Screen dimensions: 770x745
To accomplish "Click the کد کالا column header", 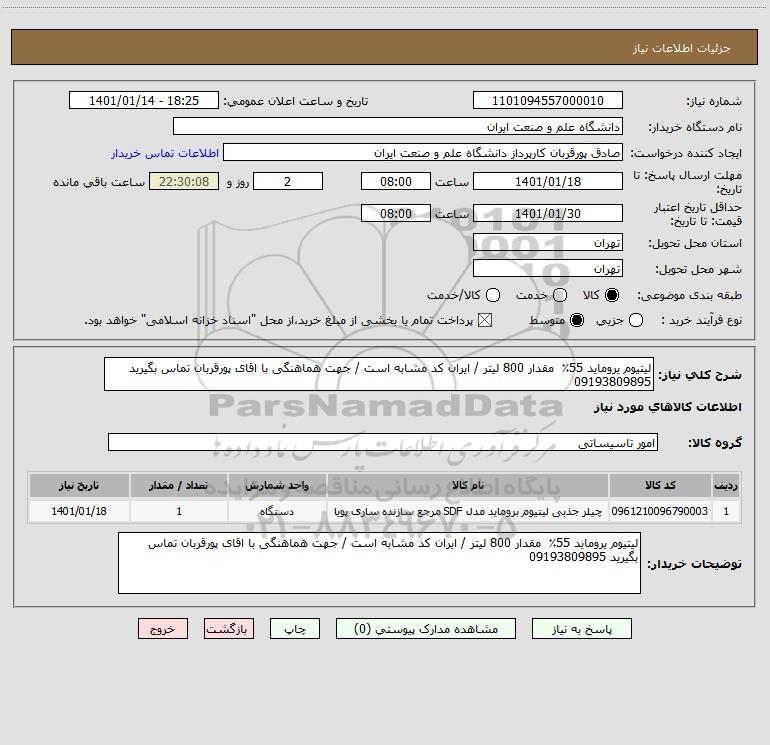I will coord(660,485).
